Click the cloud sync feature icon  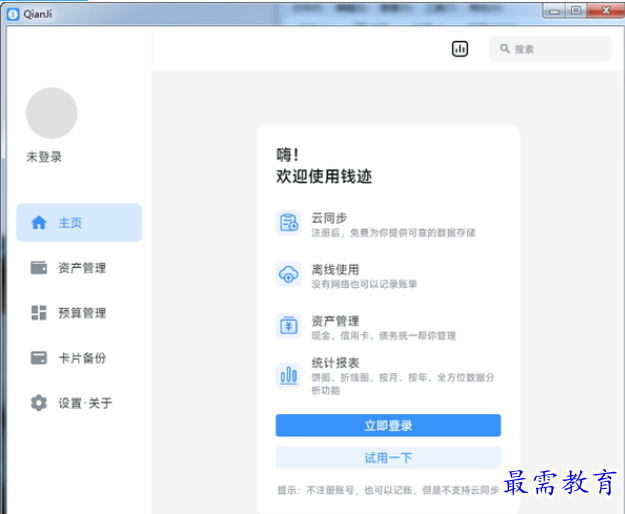click(289, 223)
